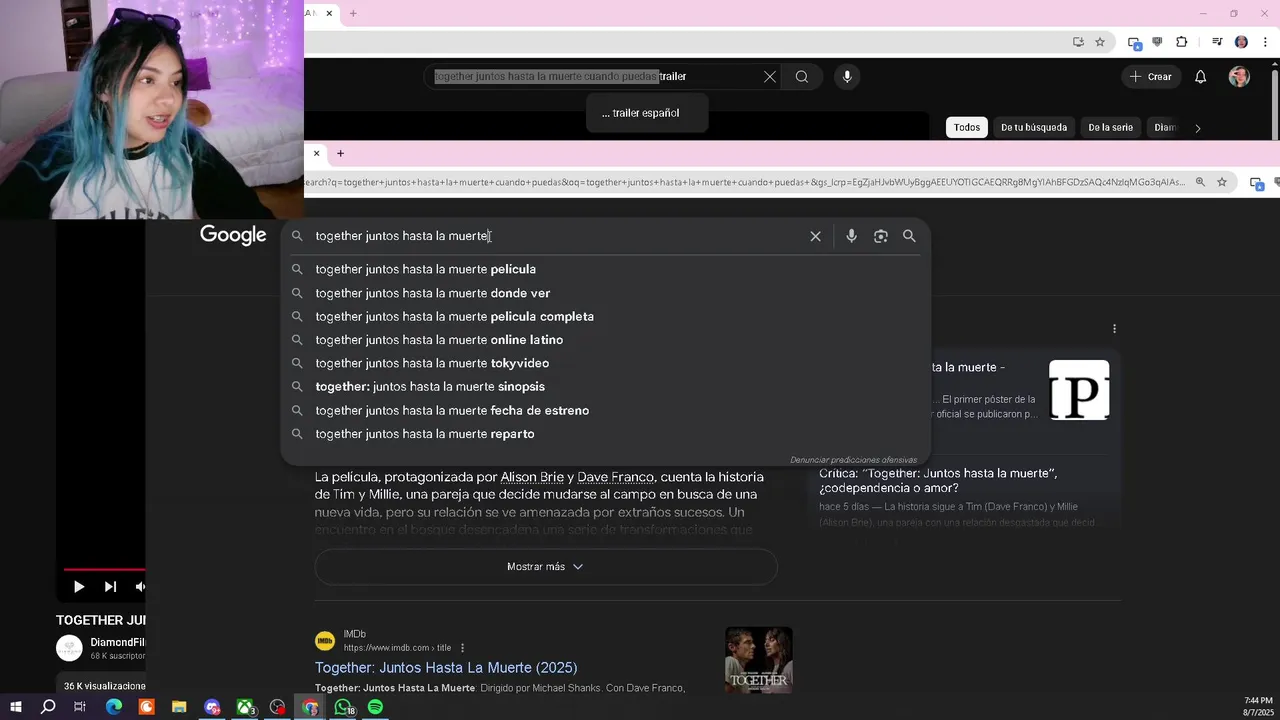Open Spotify from taskbar
The width and height of the screenshot is (1280, 720).
pyautogui.click(x=376, y=707)
